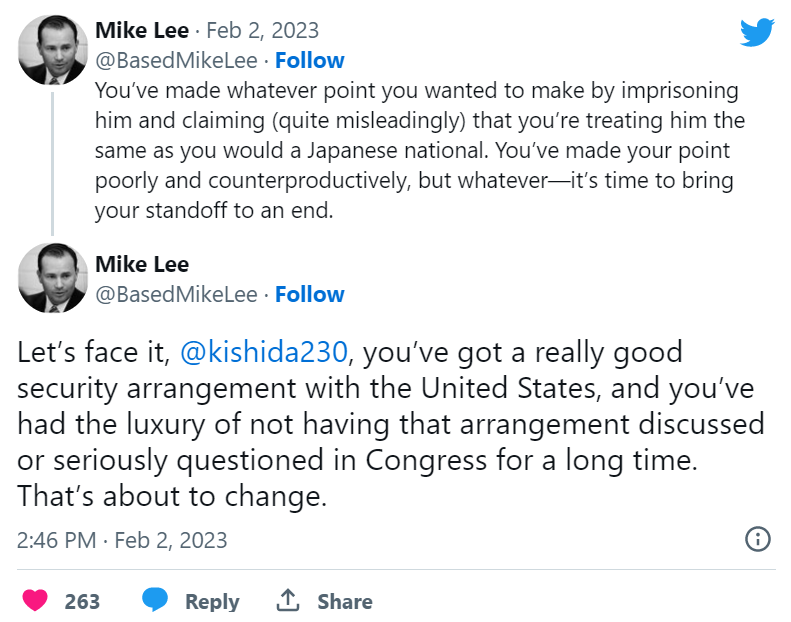The height and width of the screenshot is (622, 791).
Task: Click the Share text label
Action: (x=345, y=601)
